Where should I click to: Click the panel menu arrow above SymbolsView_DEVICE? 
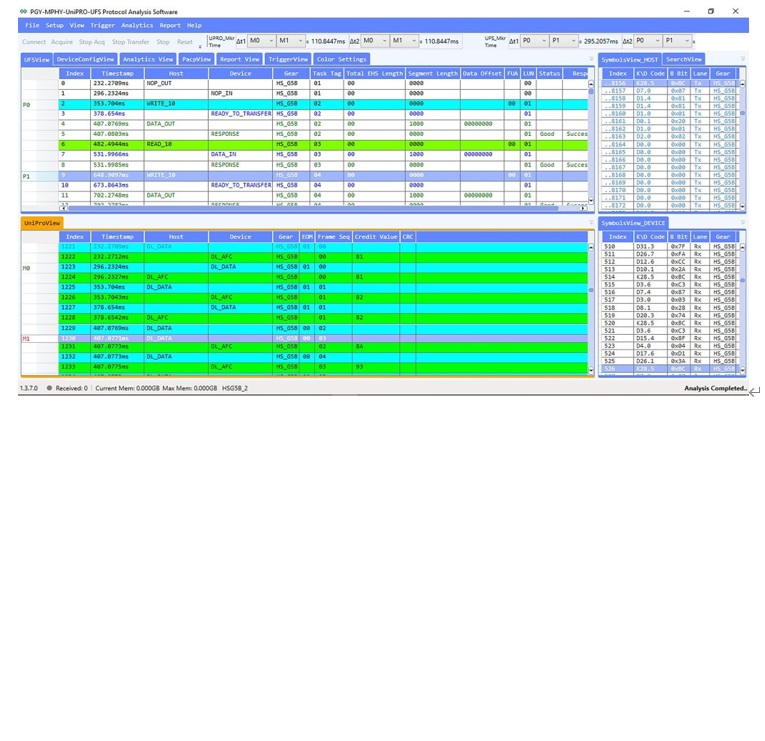click(743, 223)
